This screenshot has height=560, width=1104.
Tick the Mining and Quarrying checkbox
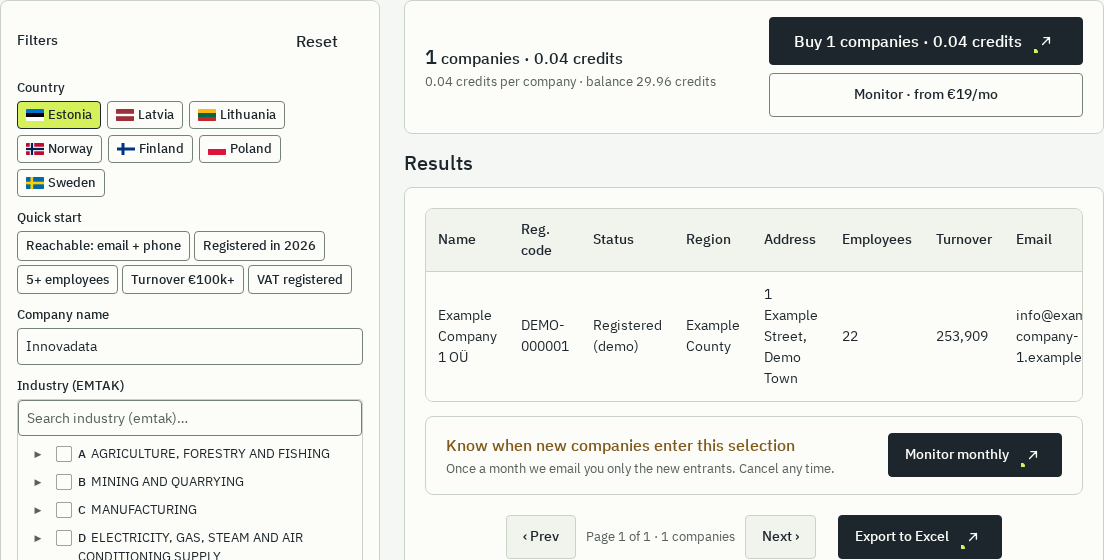64,482
